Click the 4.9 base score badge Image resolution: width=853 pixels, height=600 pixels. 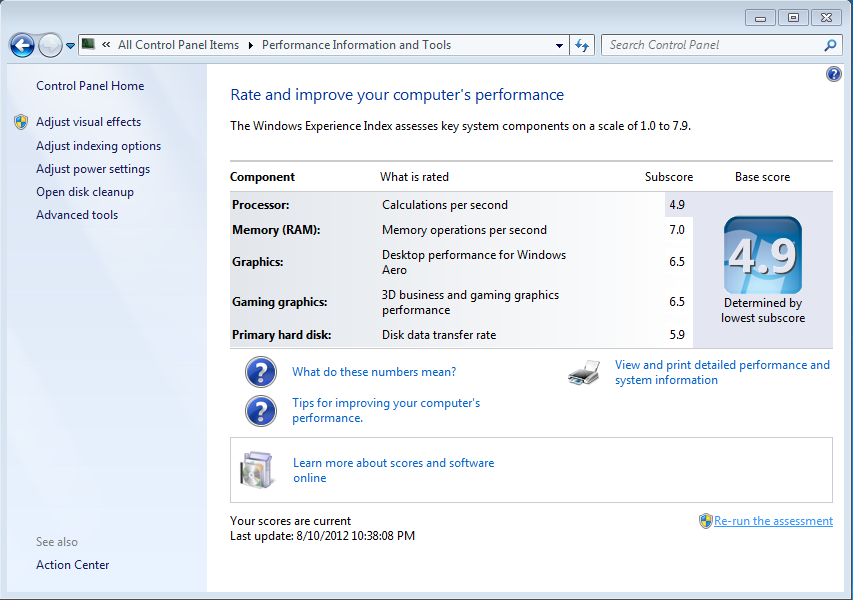763,255
